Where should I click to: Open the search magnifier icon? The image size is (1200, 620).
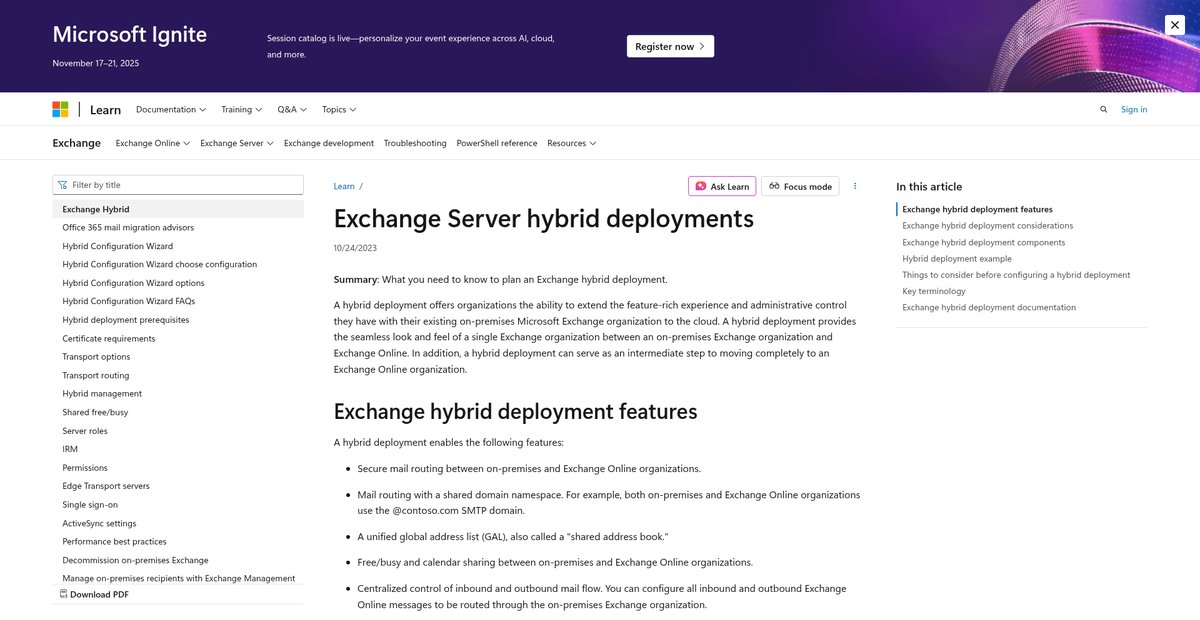1104,110
